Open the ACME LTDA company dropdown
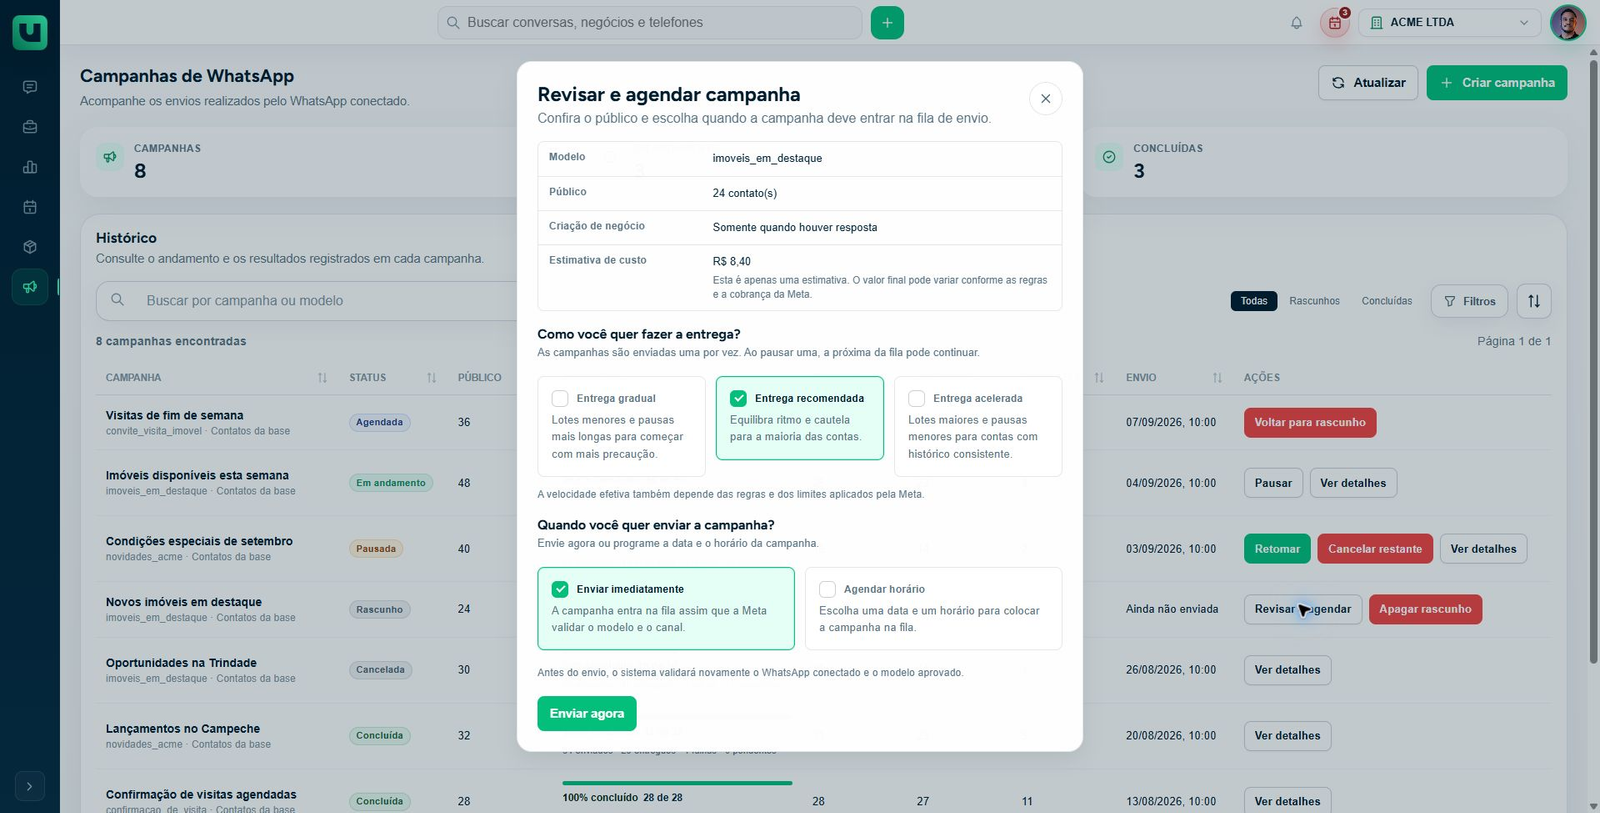 pos(1450,23)
